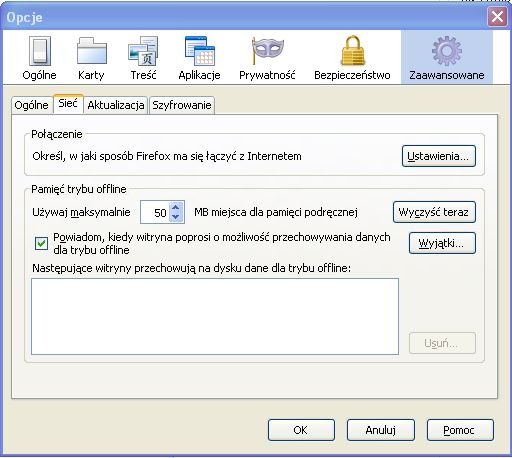
Task: Increase cache size with up arrow
Action: pos(176,208)
